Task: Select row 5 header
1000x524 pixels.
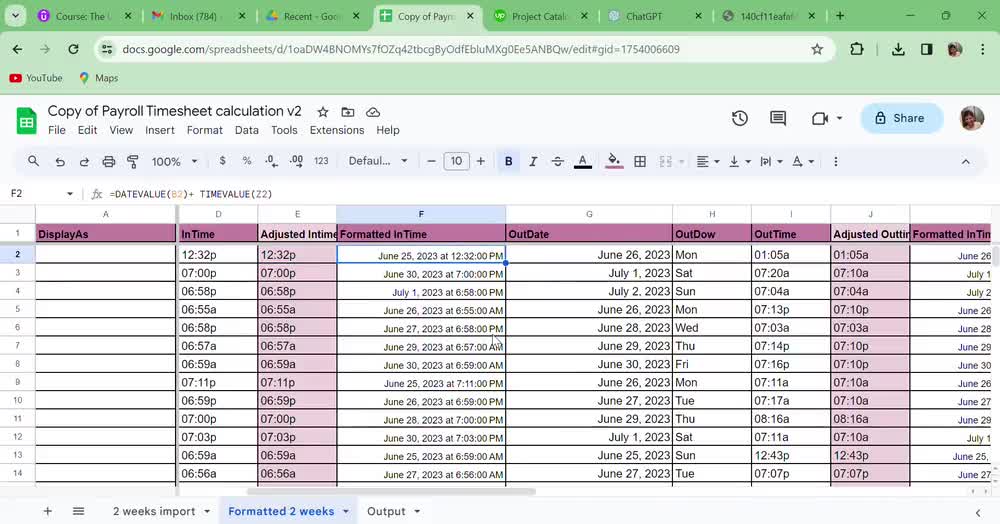Action: [17, 309]
